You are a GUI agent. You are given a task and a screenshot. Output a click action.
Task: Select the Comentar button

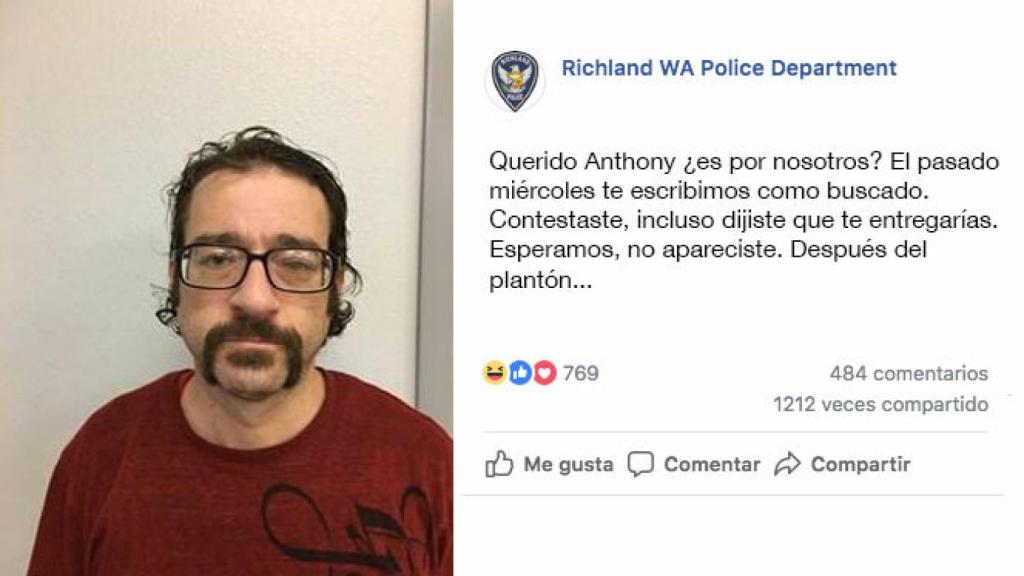point(694,464)
